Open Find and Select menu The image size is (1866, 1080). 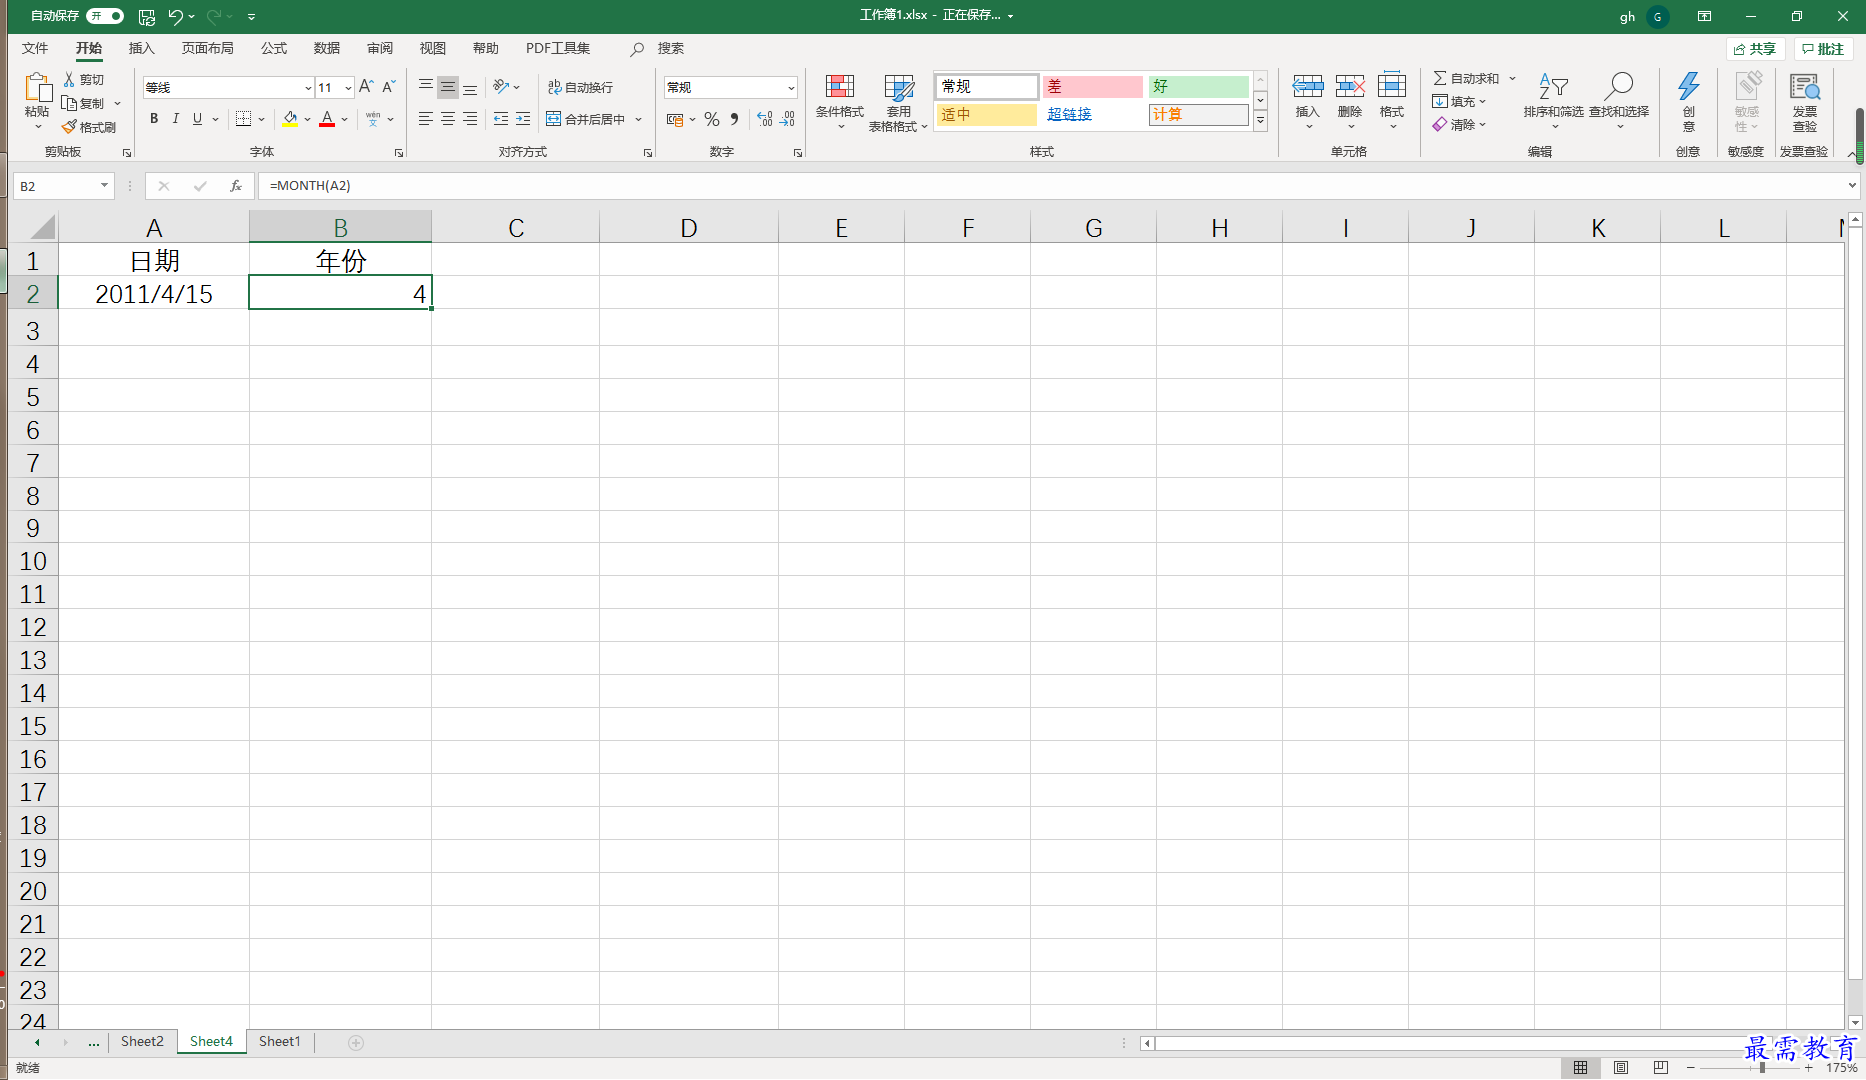(1619, 101)
